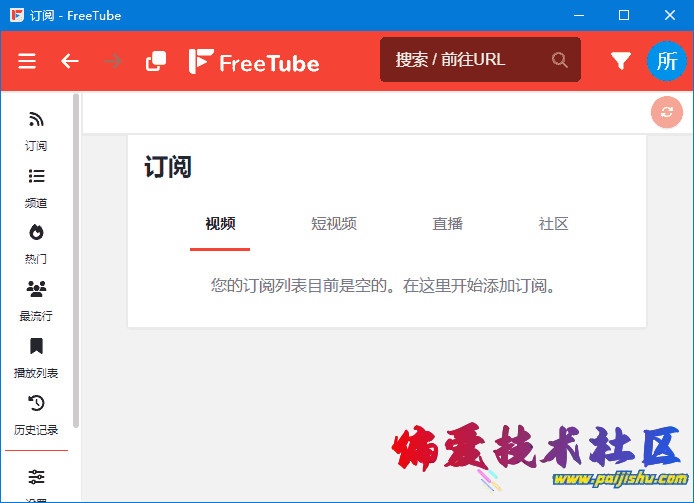Click the search magnifier icon
The width and height of the screenshot is (694, 503).
point(559,60)
